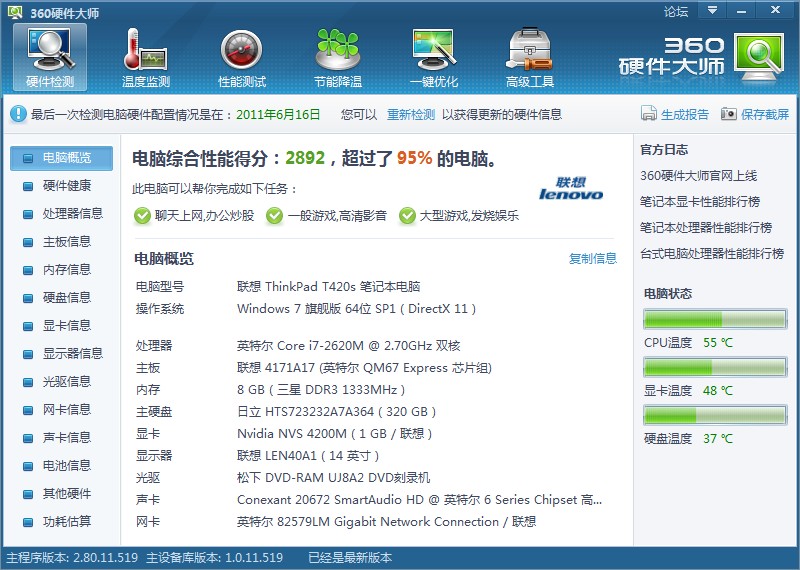Click the 生成报告 report printer icon
The image size is (800, 570).
[x=648, y=113]
